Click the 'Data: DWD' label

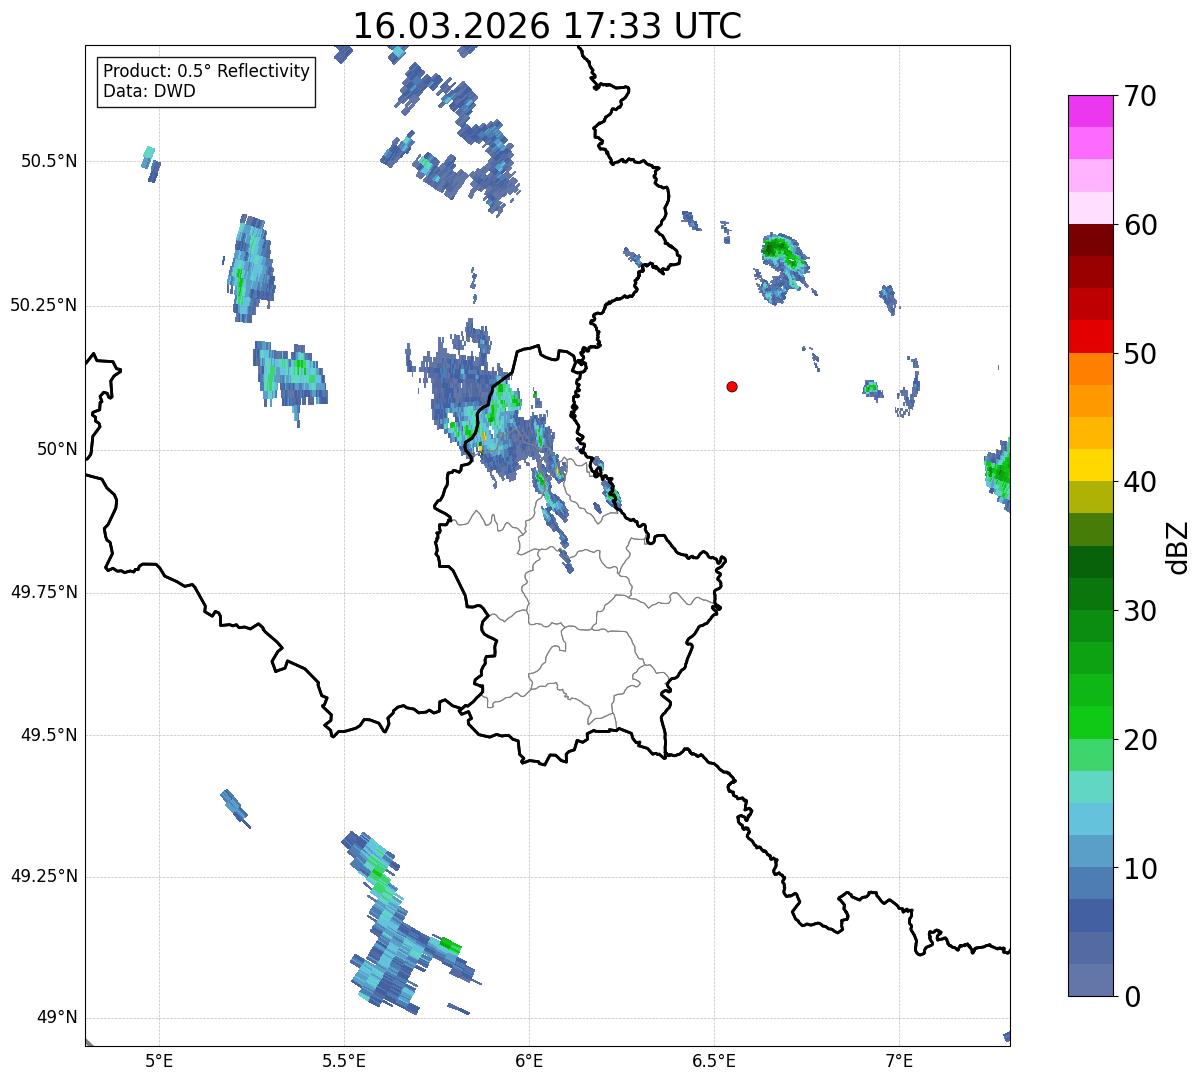pyautogui.click(x=149, y=91)
